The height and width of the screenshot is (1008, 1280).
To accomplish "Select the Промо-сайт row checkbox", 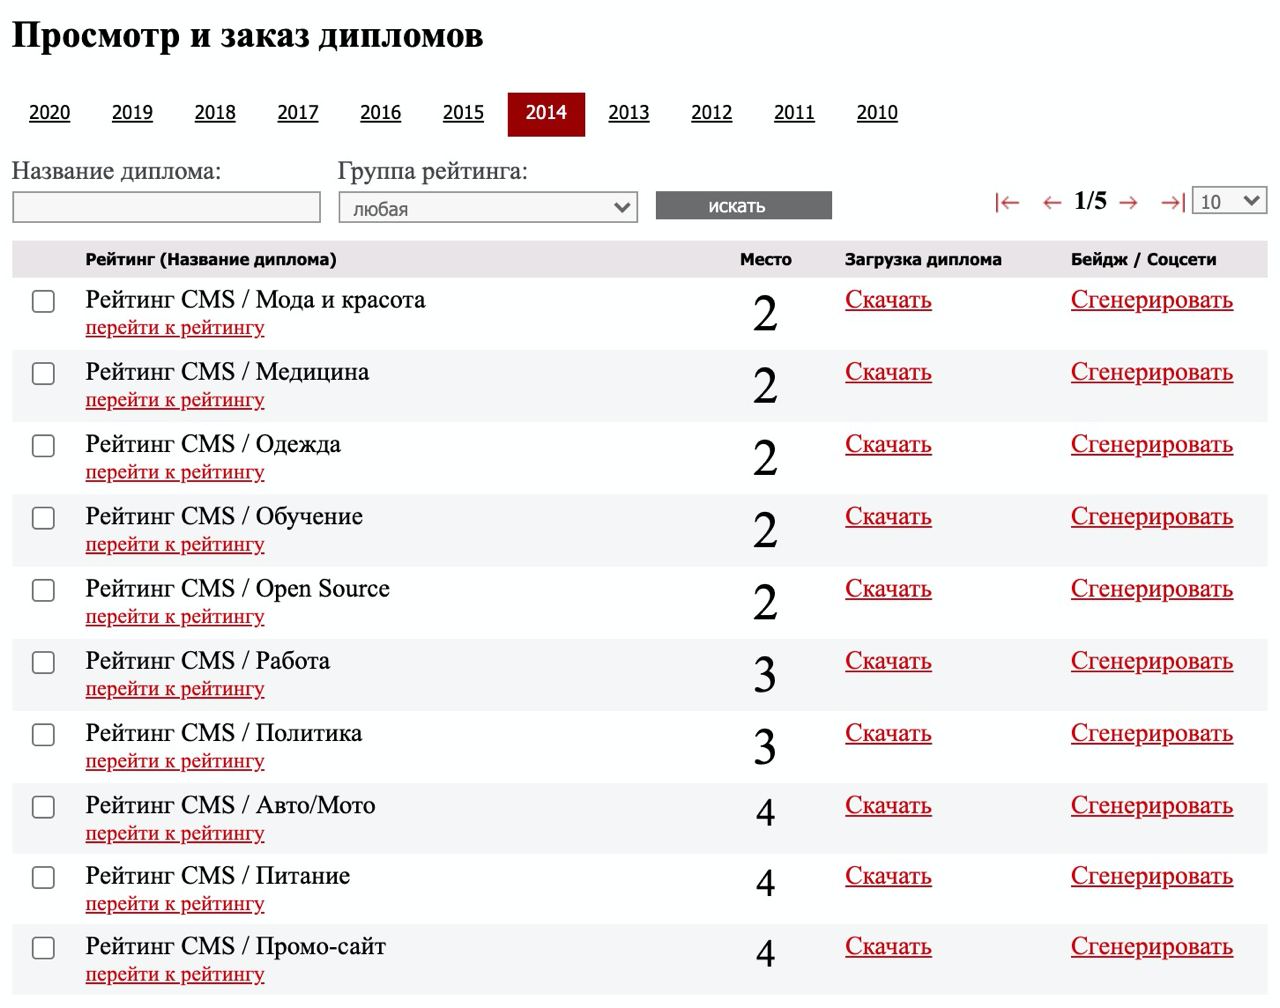I will 44,948.
